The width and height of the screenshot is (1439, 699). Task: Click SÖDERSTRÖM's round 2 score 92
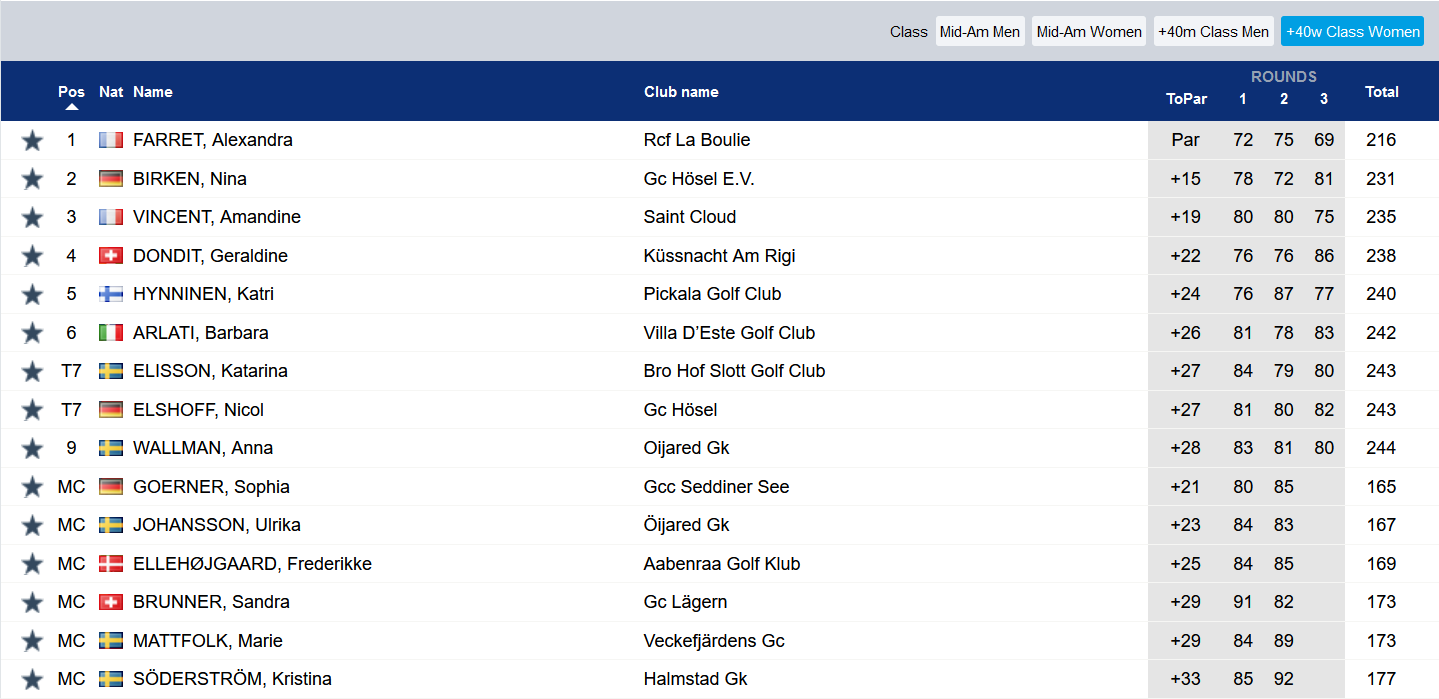pos(1284,679)
